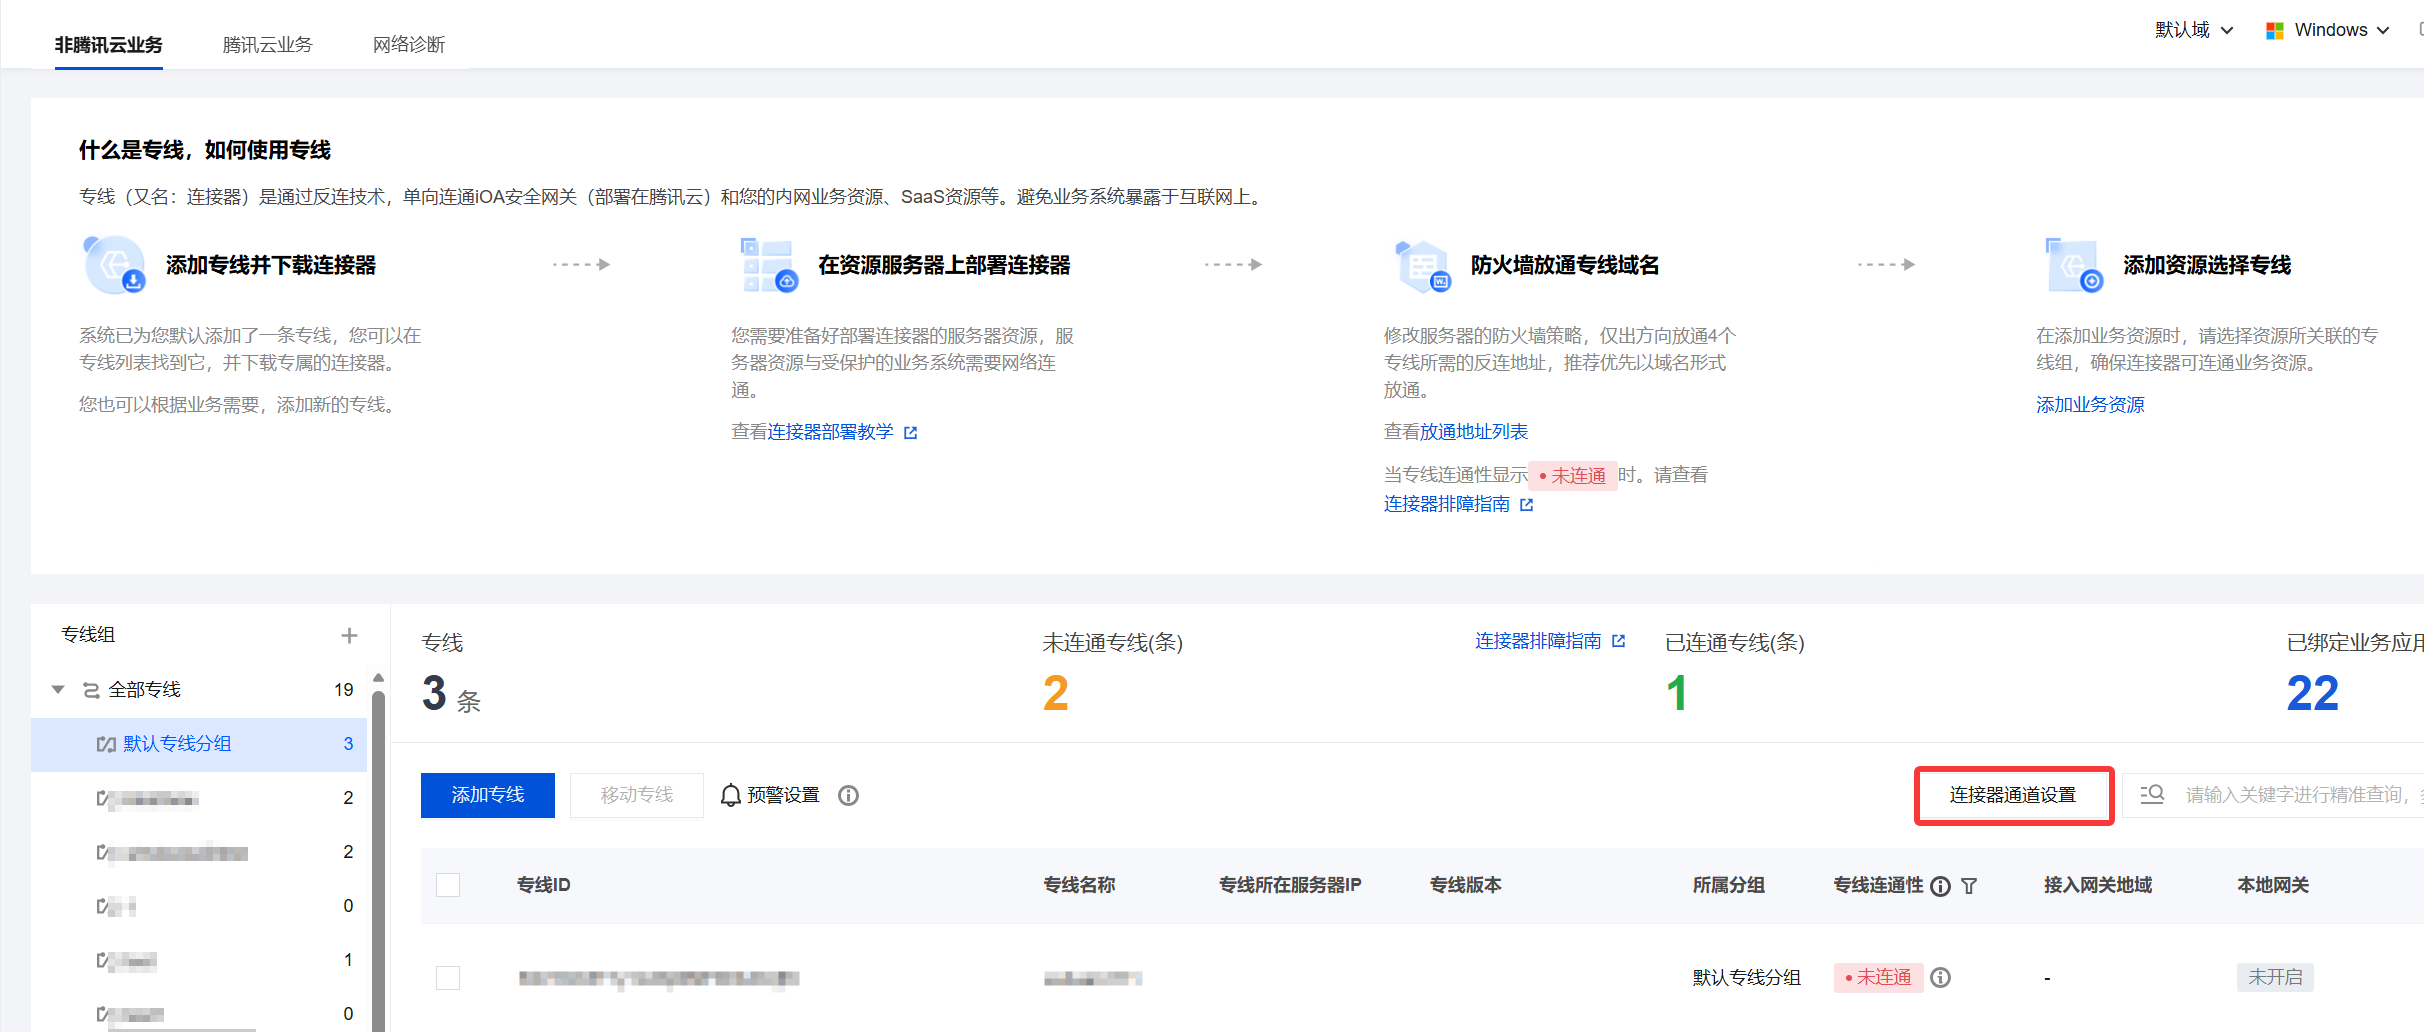Screen dimensions: 2424x1032
Task: Click external-link icon beside 未连通专线 troubleshooting link
Action: [1618, 641]
